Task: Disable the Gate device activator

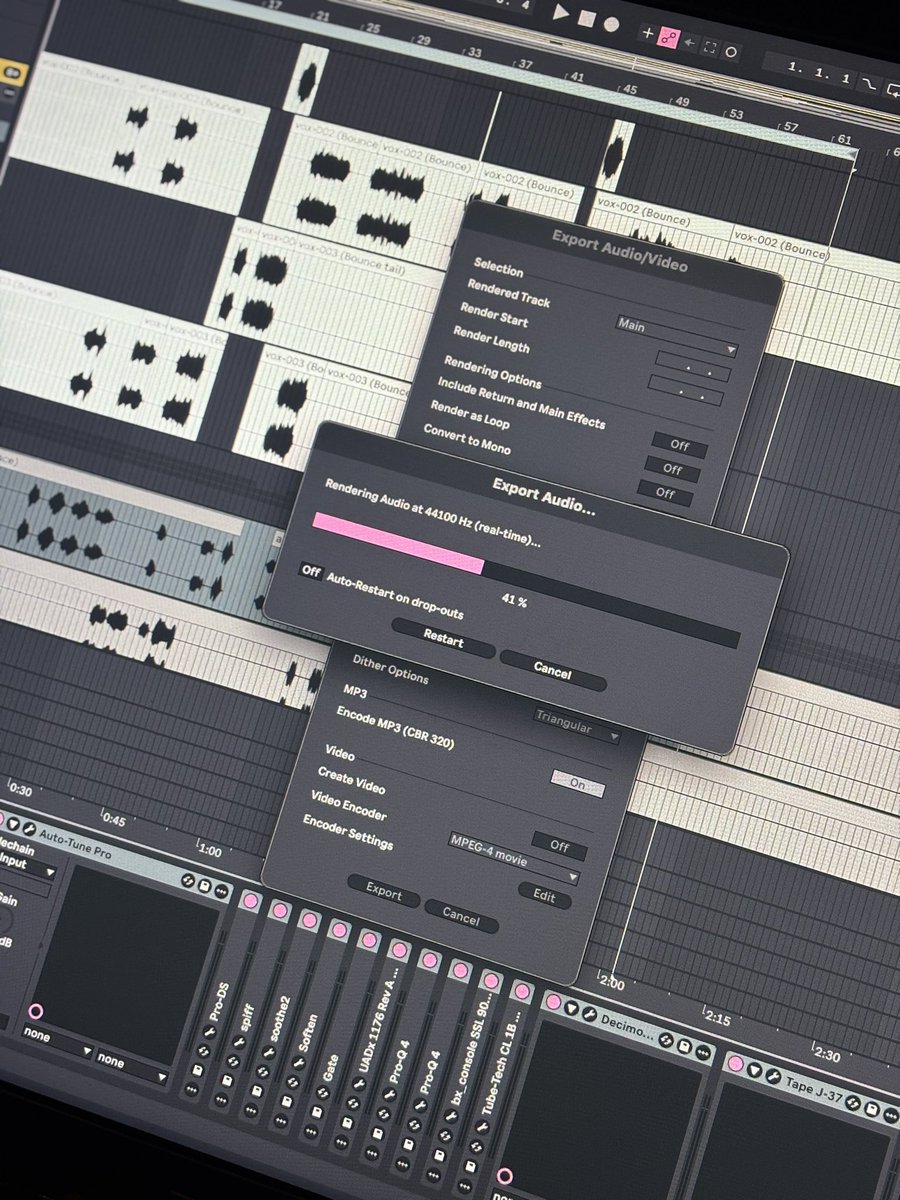Action: point(369,940)
